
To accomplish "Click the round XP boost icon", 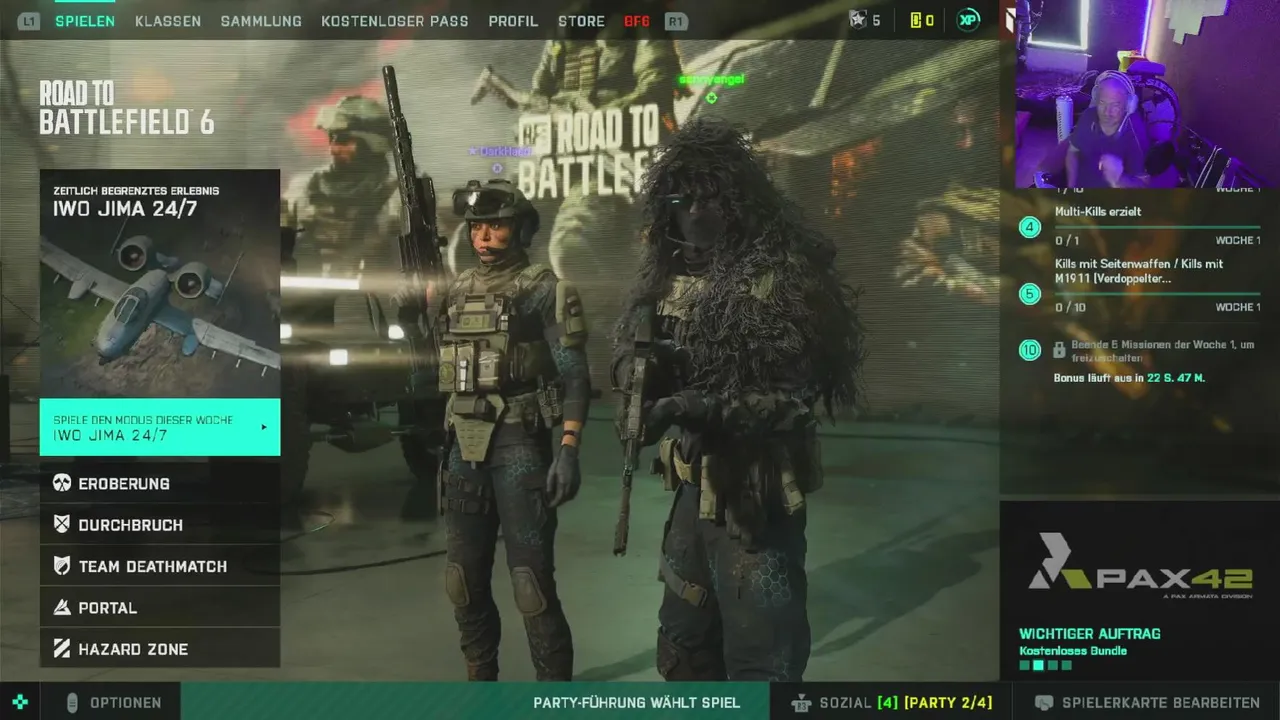I will pos(968,20).
